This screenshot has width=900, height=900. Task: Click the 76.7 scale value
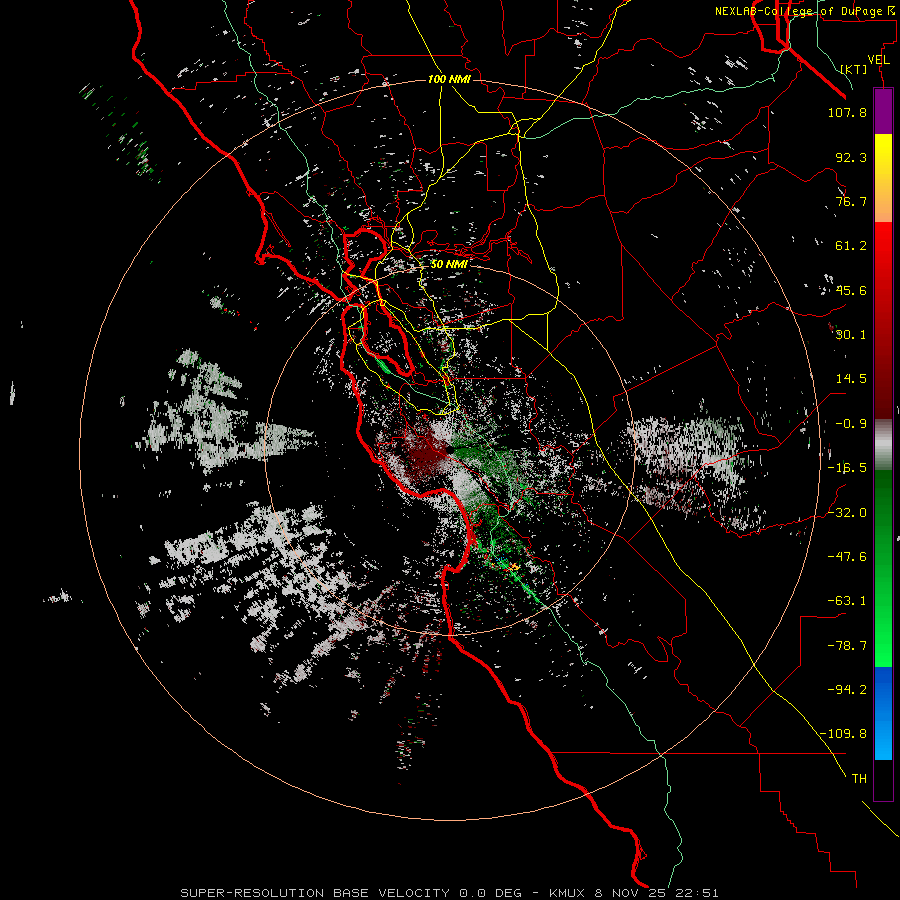851,201
